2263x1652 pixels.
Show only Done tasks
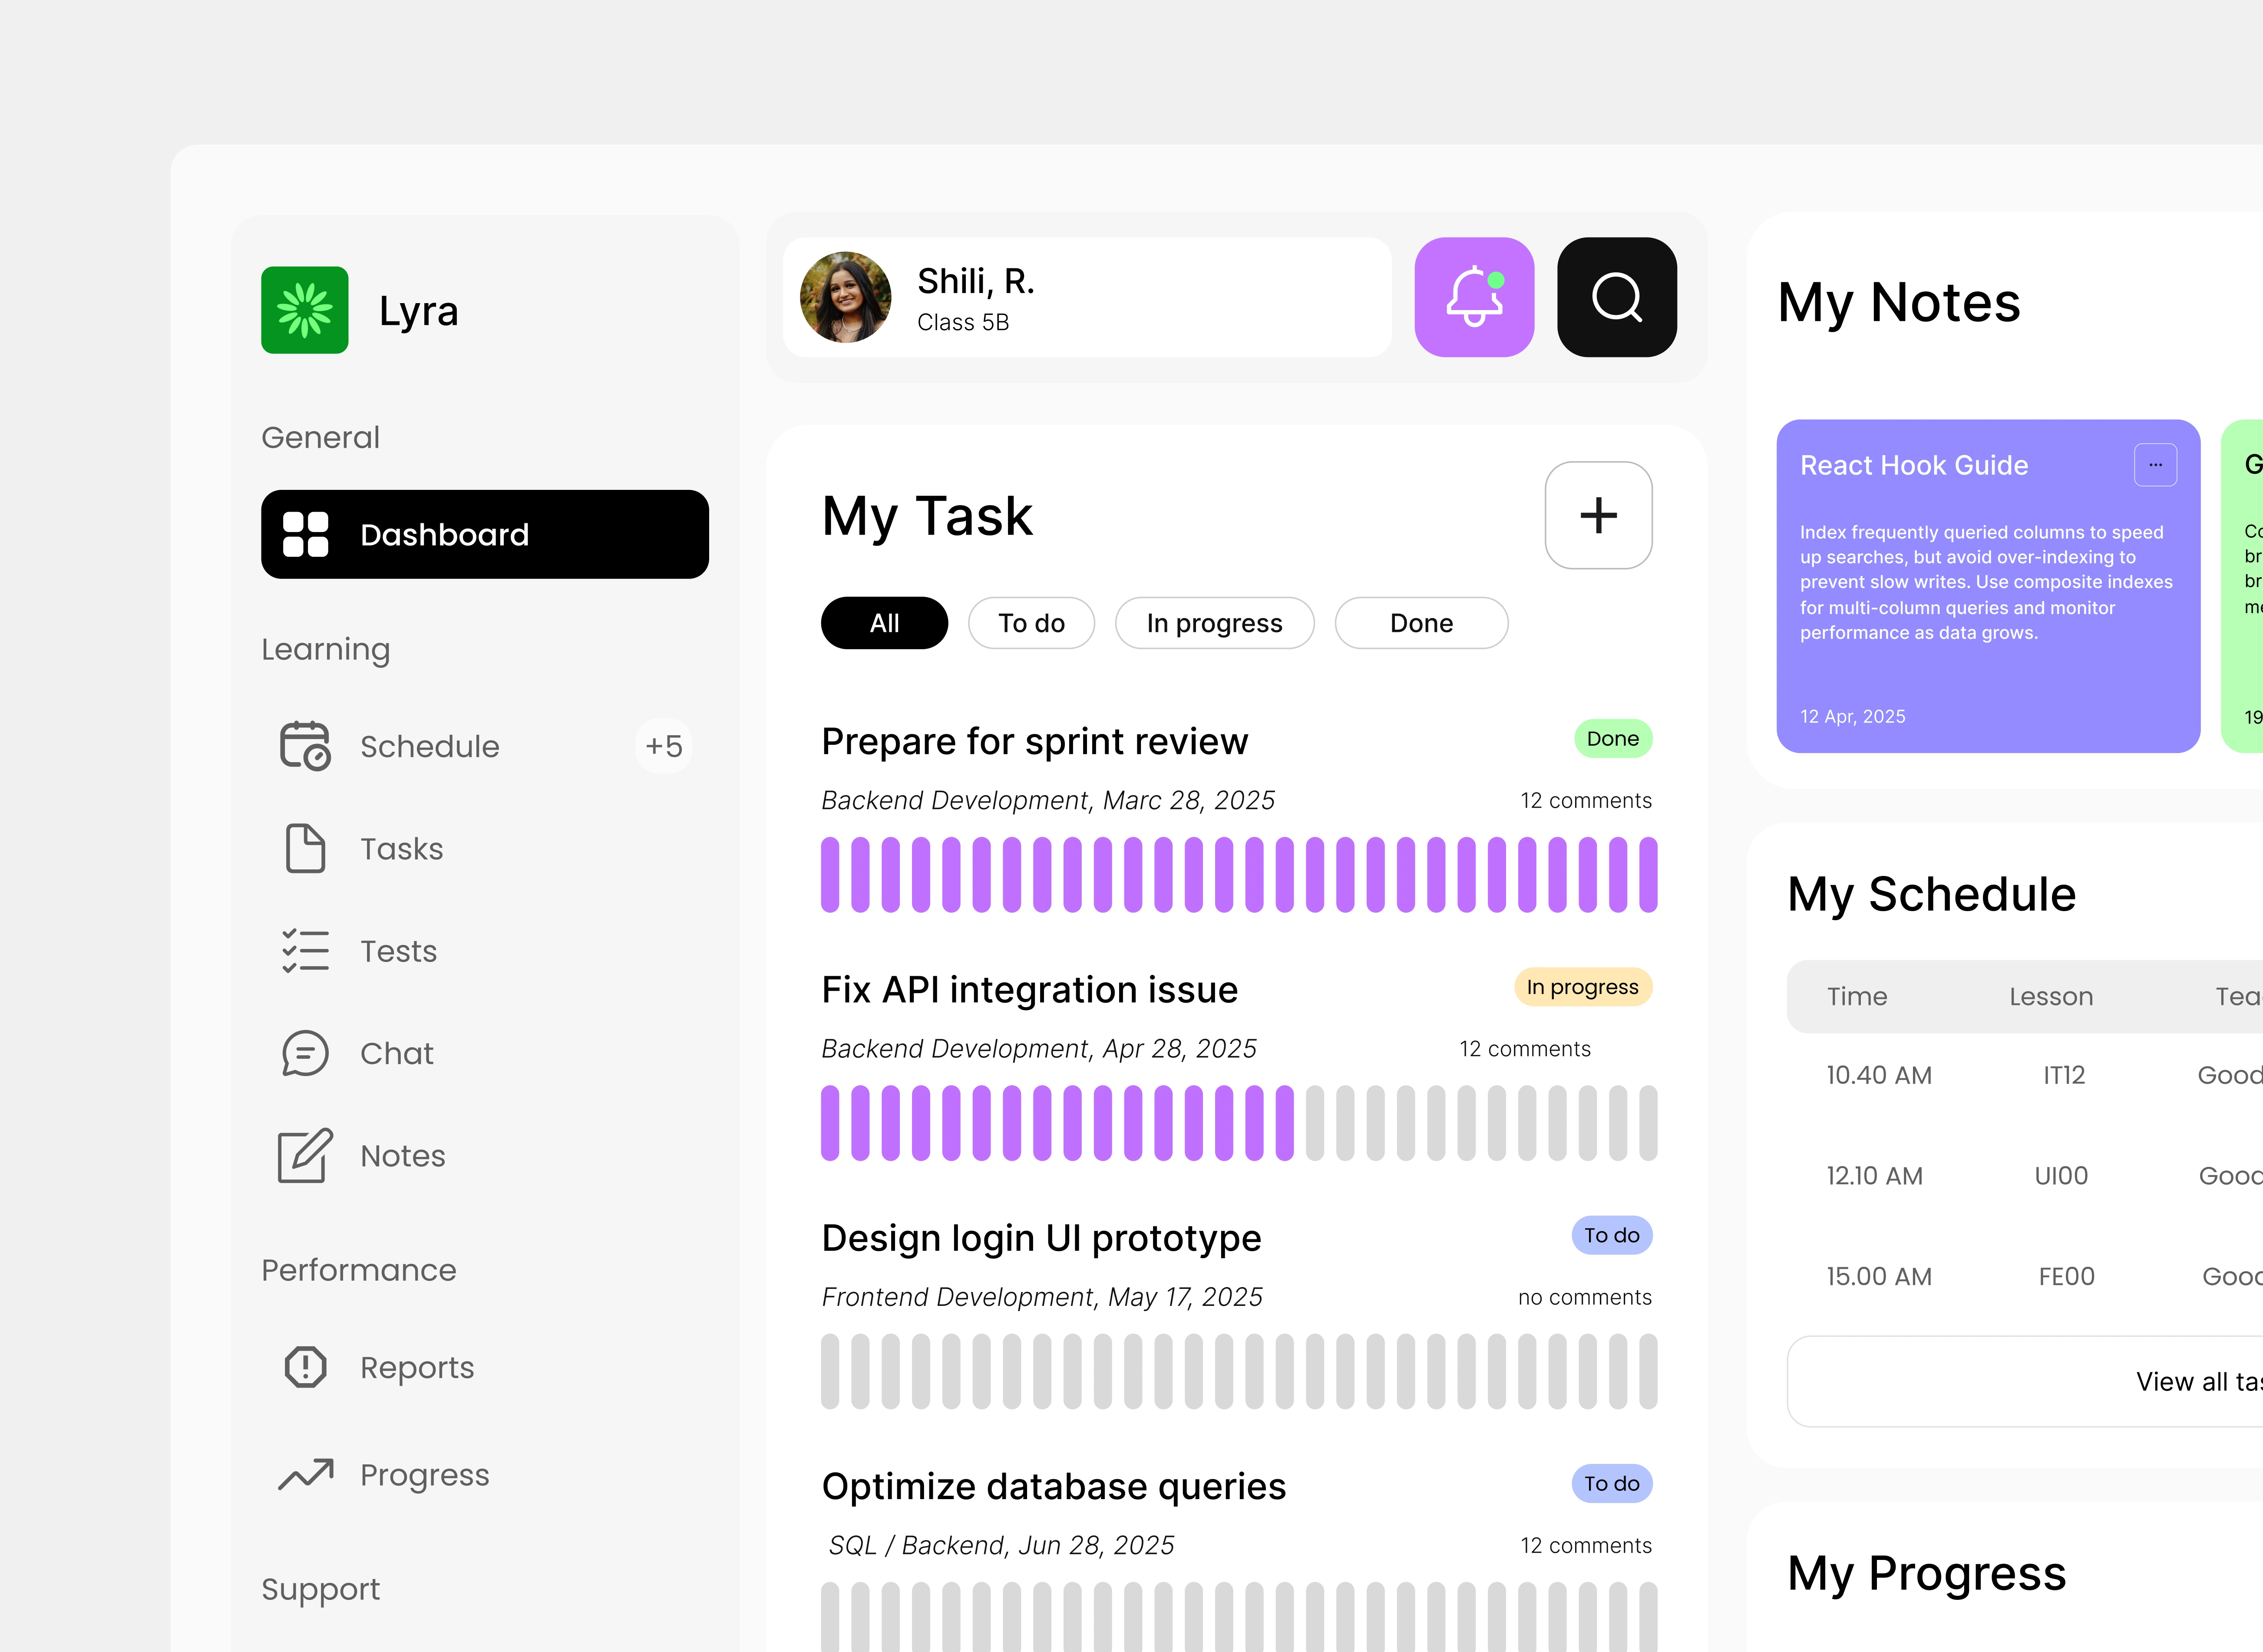point(1421,623)
